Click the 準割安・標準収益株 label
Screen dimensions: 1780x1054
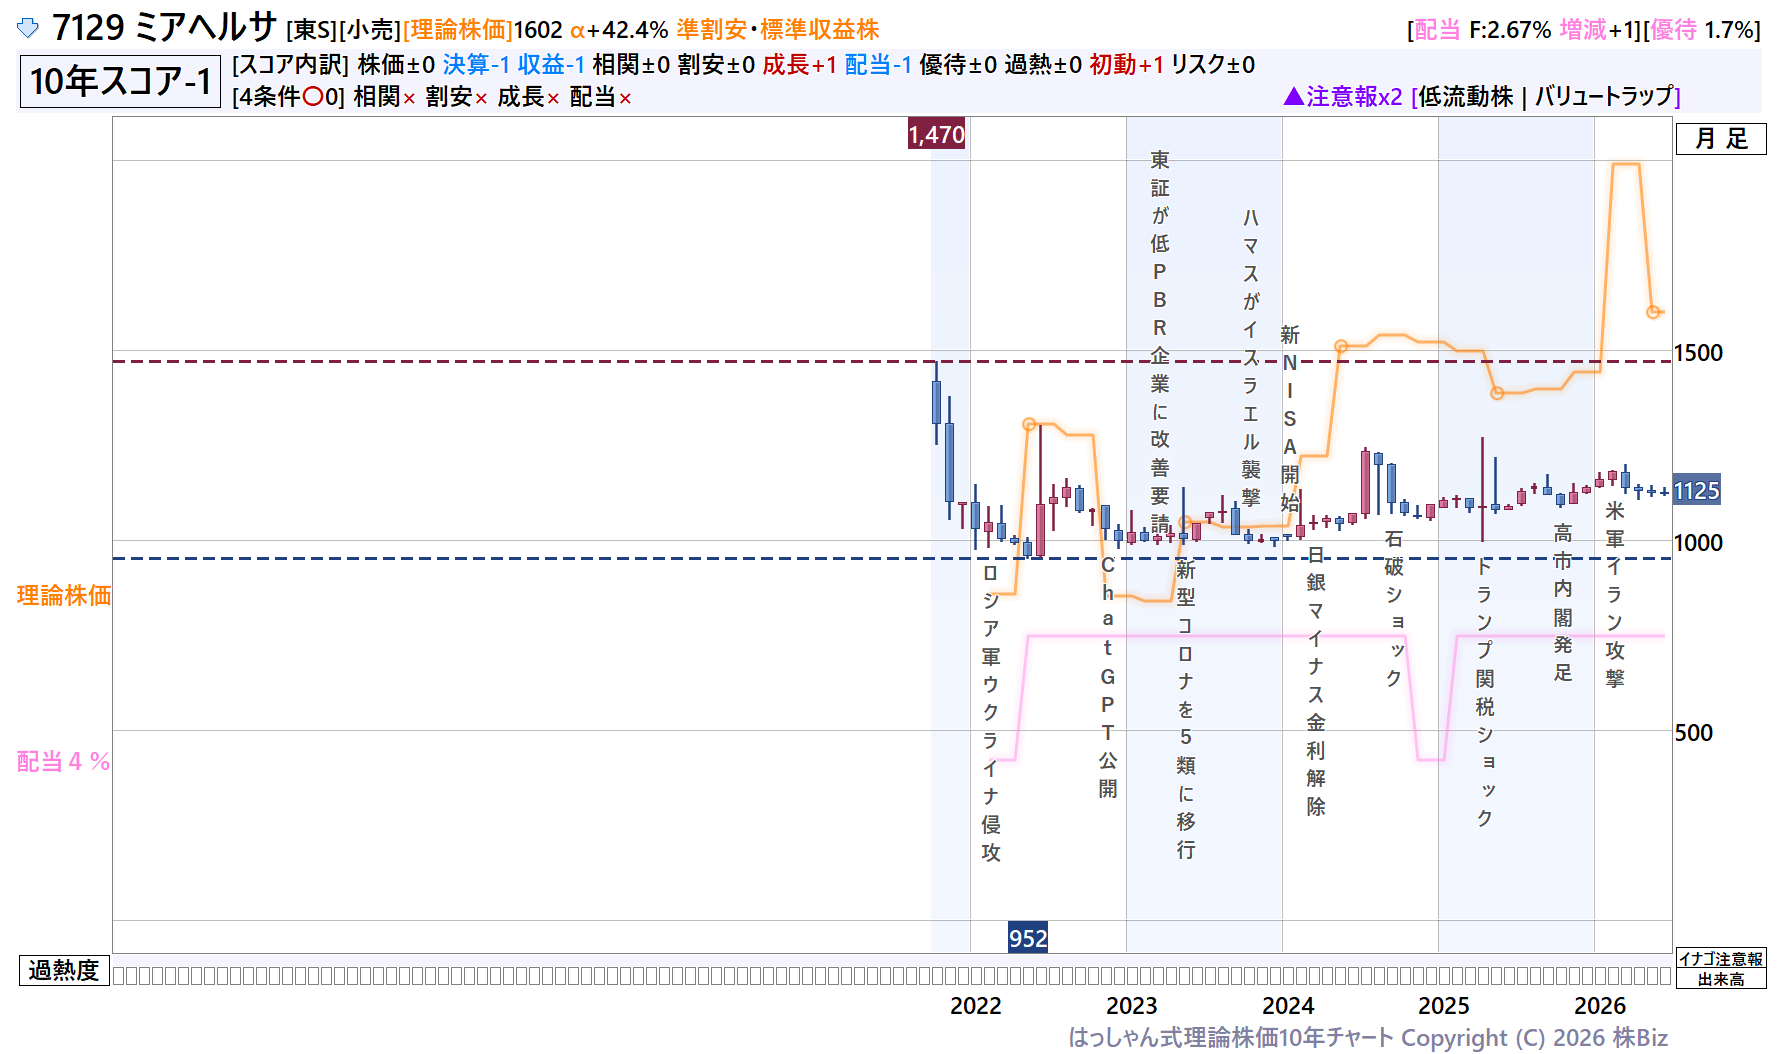(778, 30)
